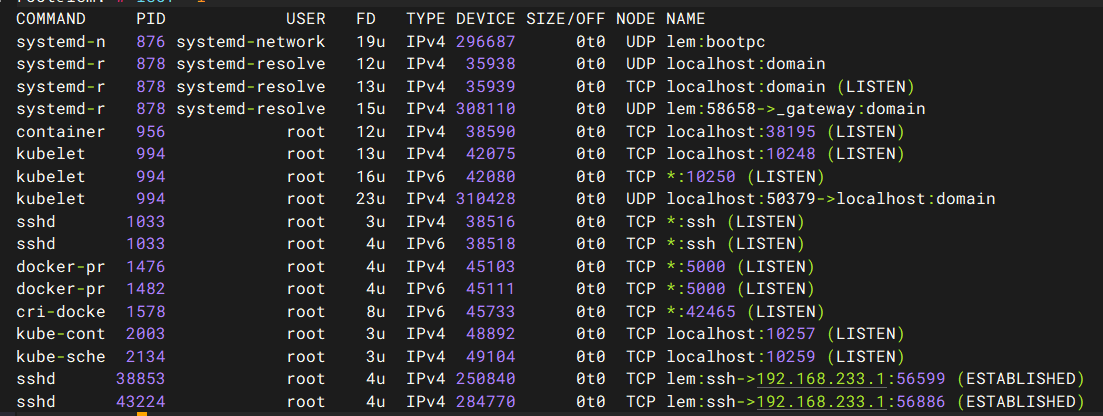
Task: Select device number 45103
Action: [490, 266]
